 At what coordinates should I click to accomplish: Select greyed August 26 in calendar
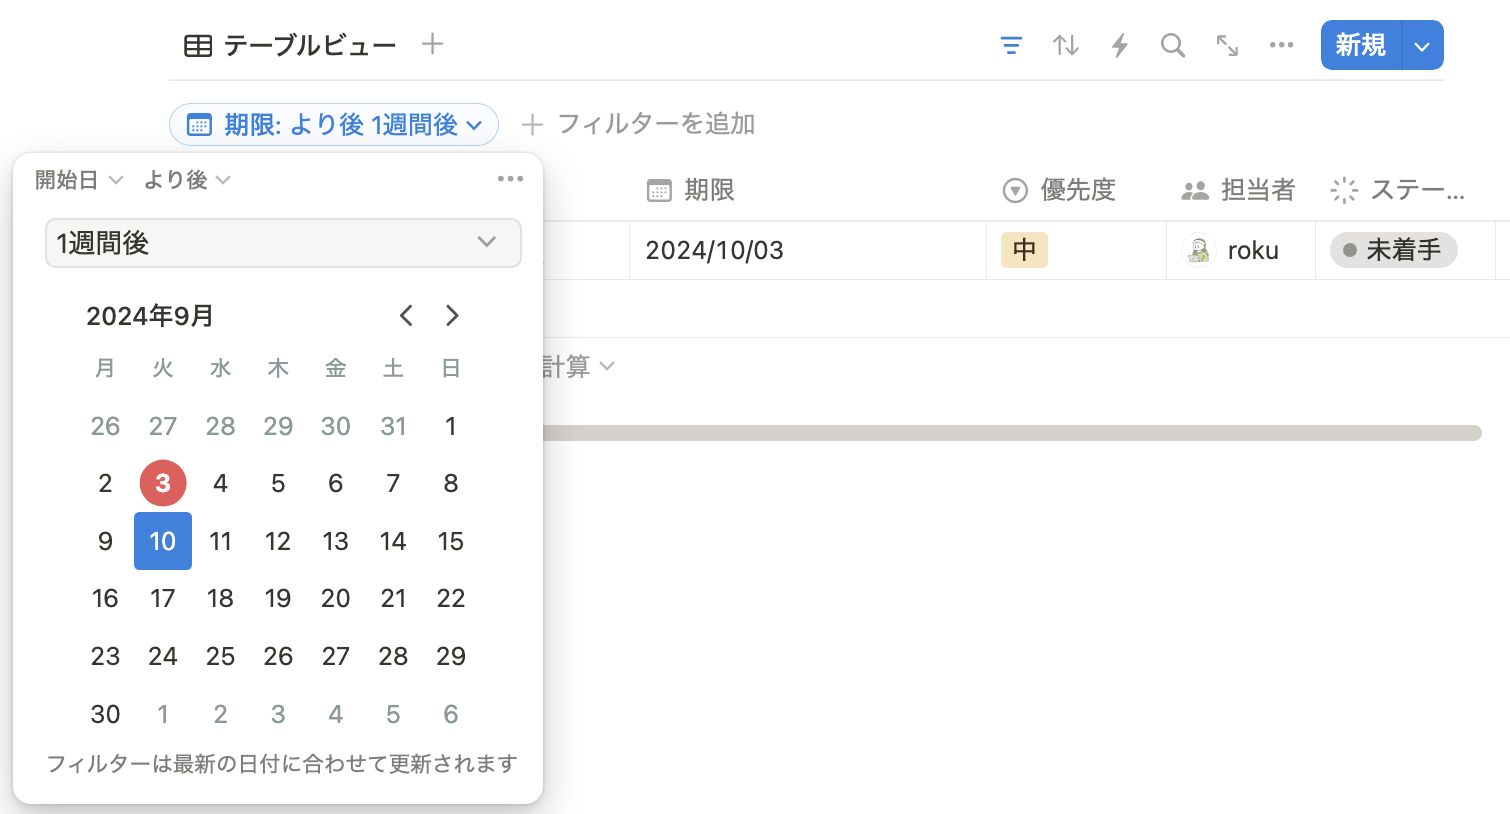click(x=105, y=426)
